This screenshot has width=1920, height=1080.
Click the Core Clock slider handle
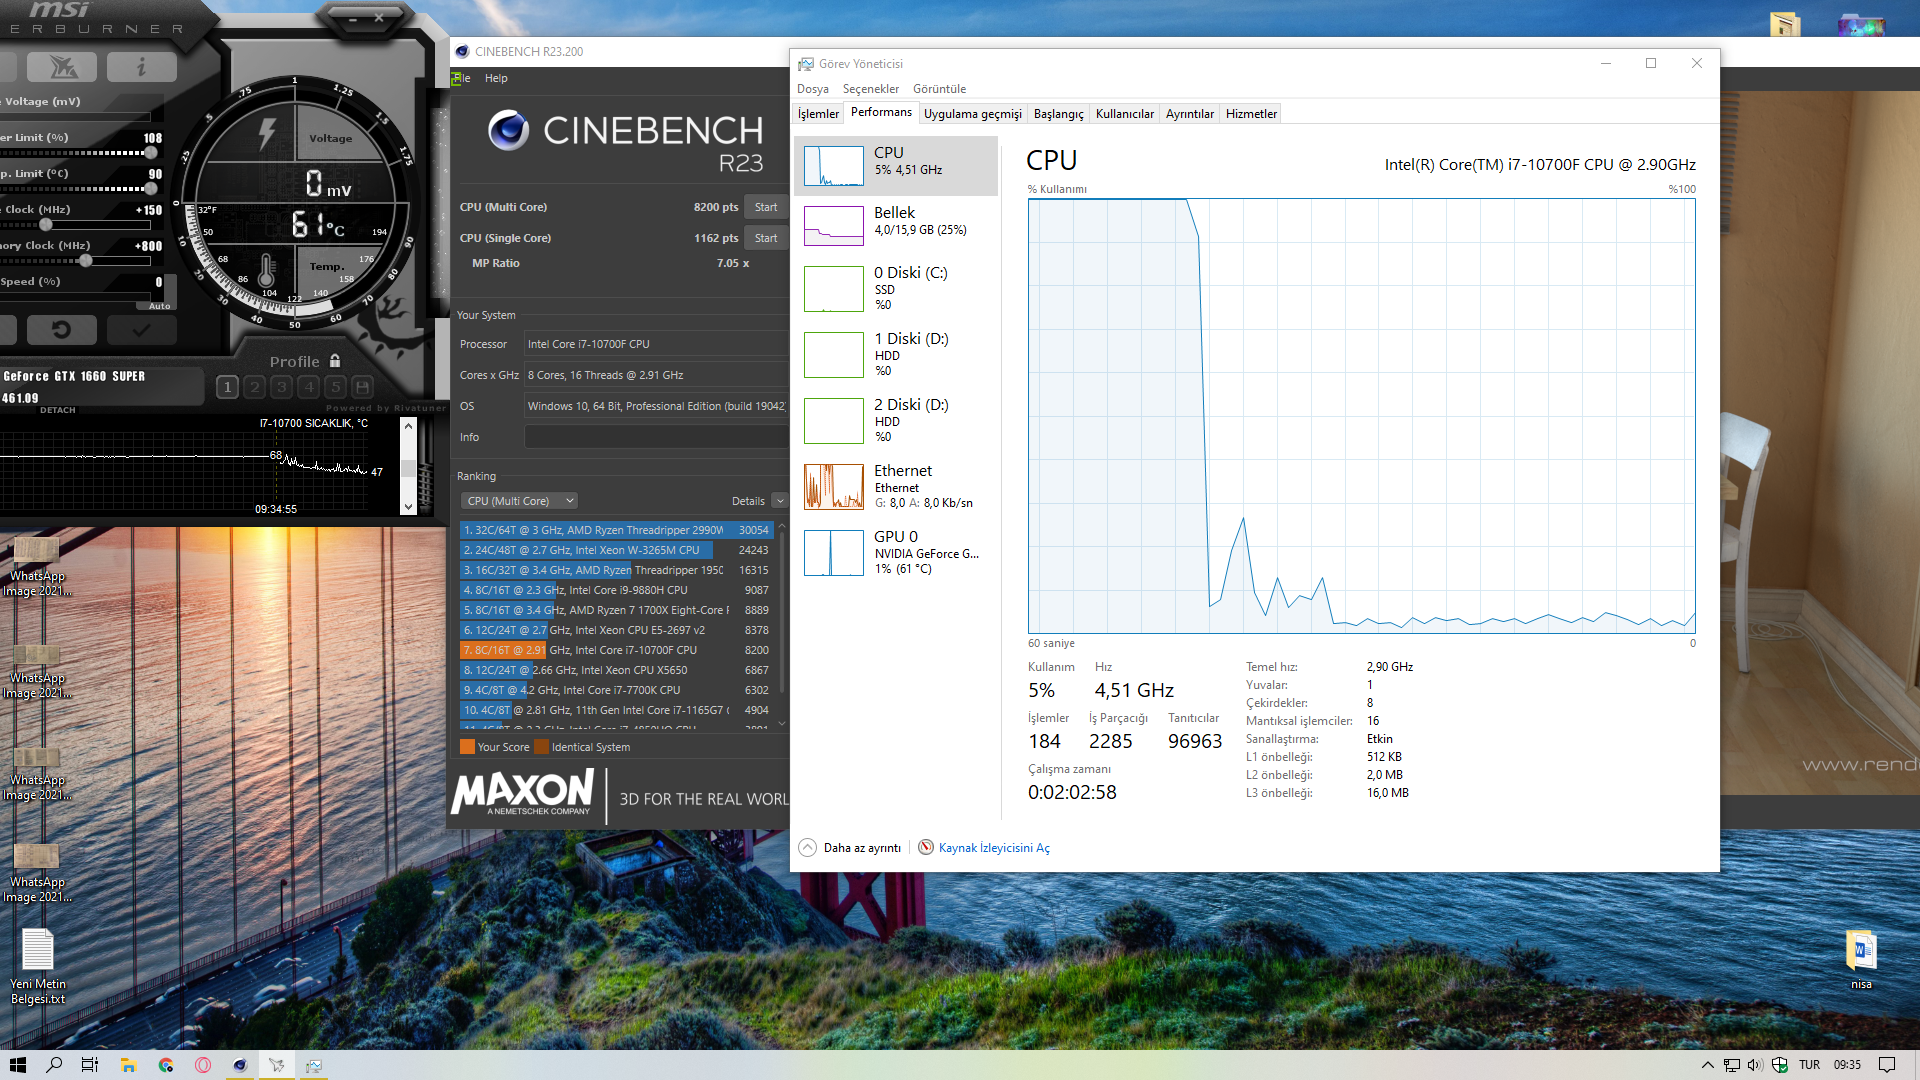click(x=46, y=225)
